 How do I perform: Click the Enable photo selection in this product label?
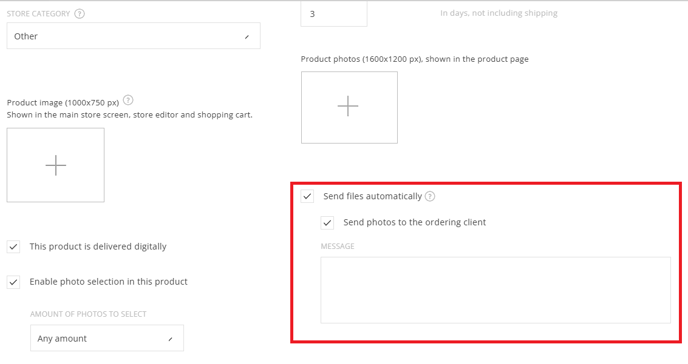(108, 282)
